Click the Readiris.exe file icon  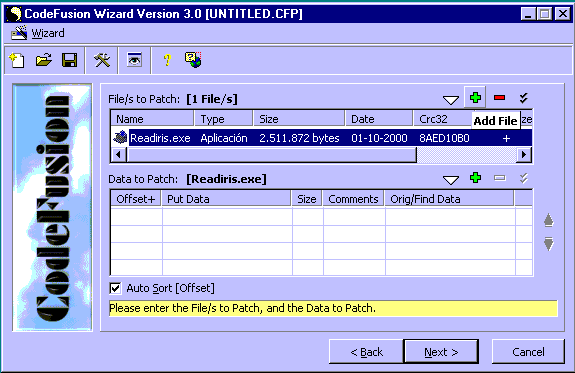(x=120, y=138)
